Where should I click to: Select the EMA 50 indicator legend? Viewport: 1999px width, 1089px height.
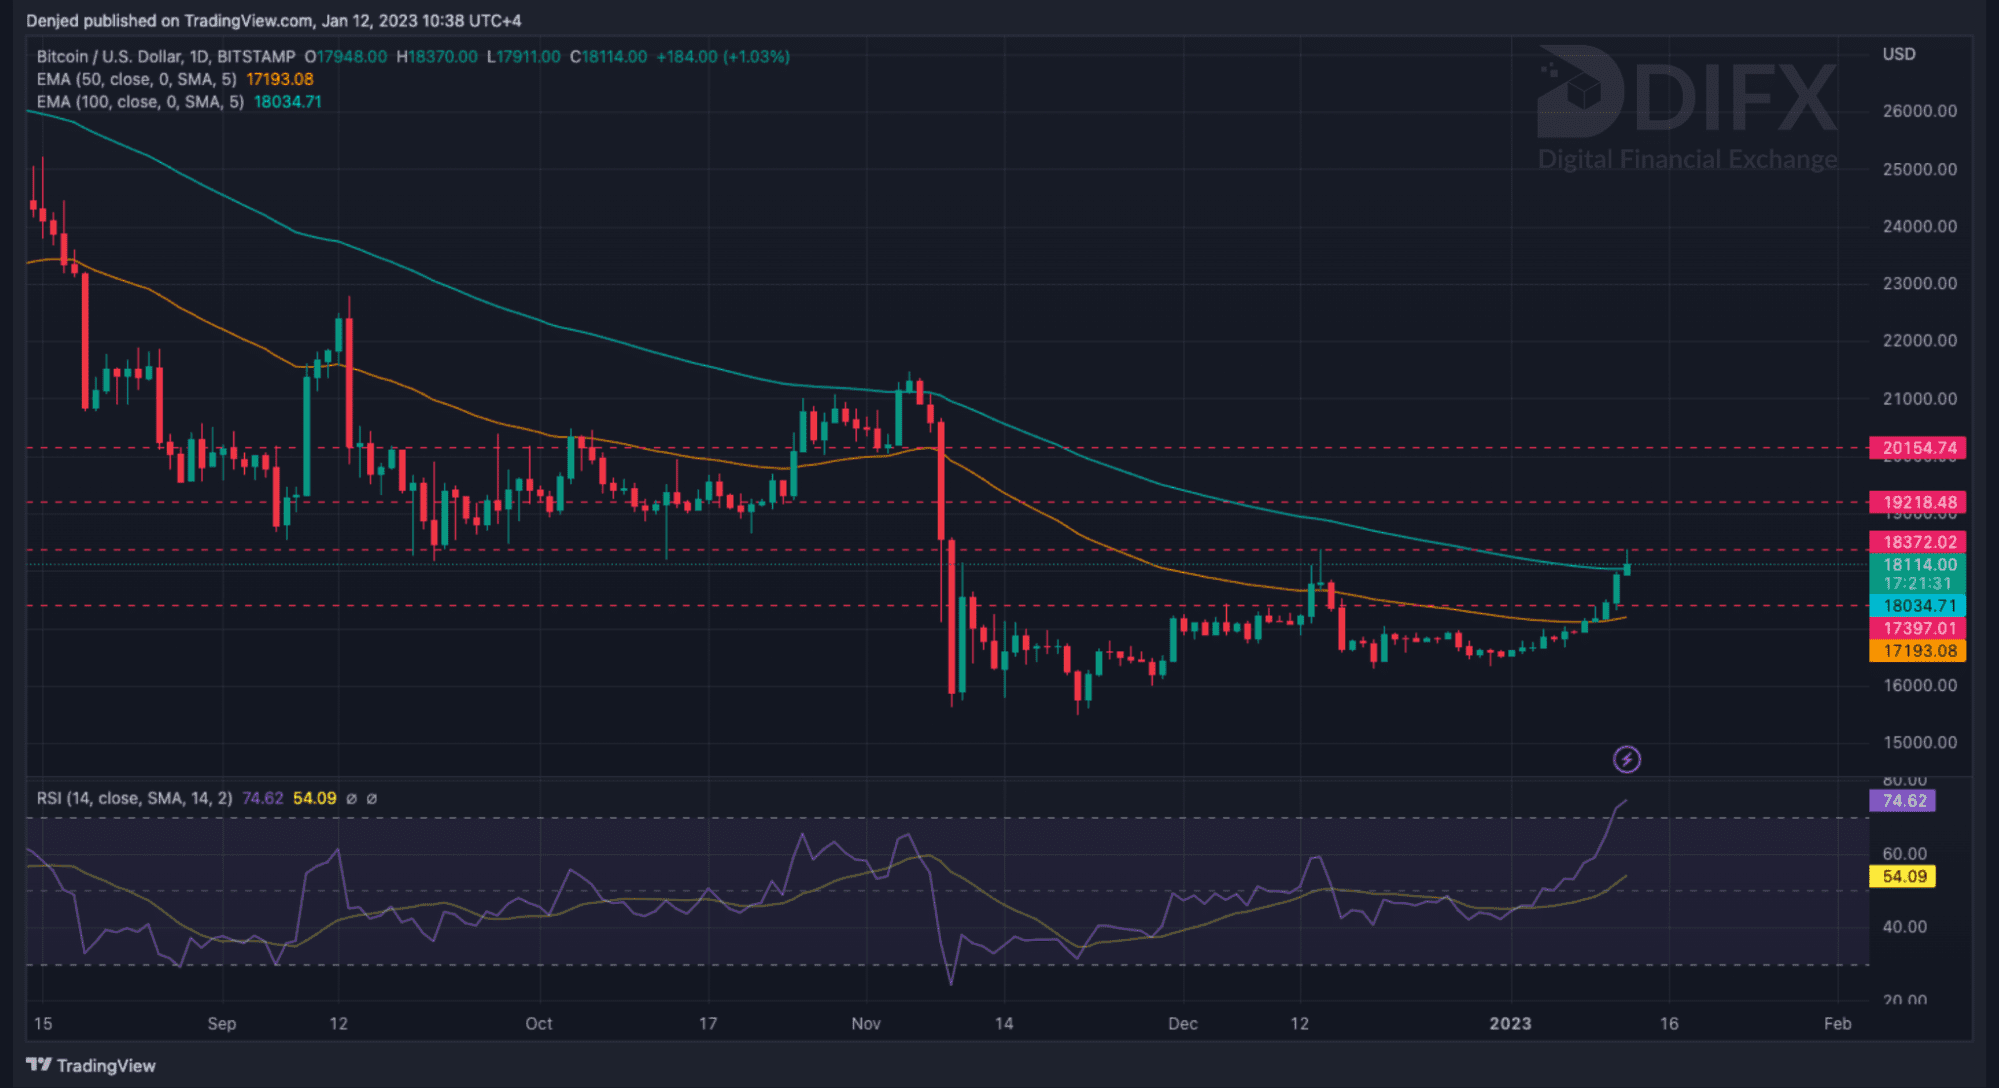pos(136,79)
